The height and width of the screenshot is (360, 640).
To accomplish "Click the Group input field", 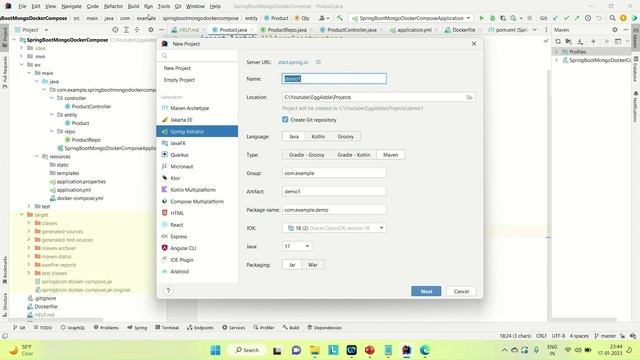I will coord(334,173).
